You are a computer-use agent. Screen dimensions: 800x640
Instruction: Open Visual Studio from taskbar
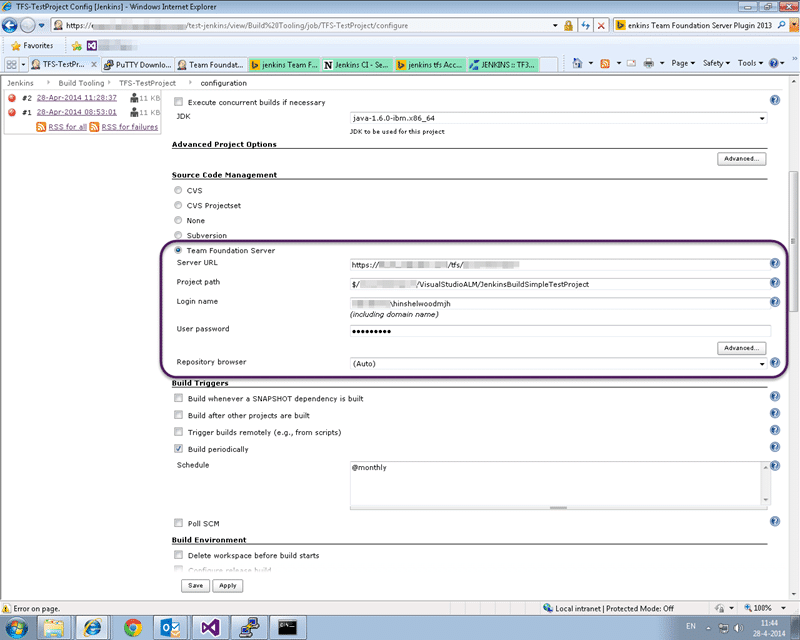(x=210, y=627)
